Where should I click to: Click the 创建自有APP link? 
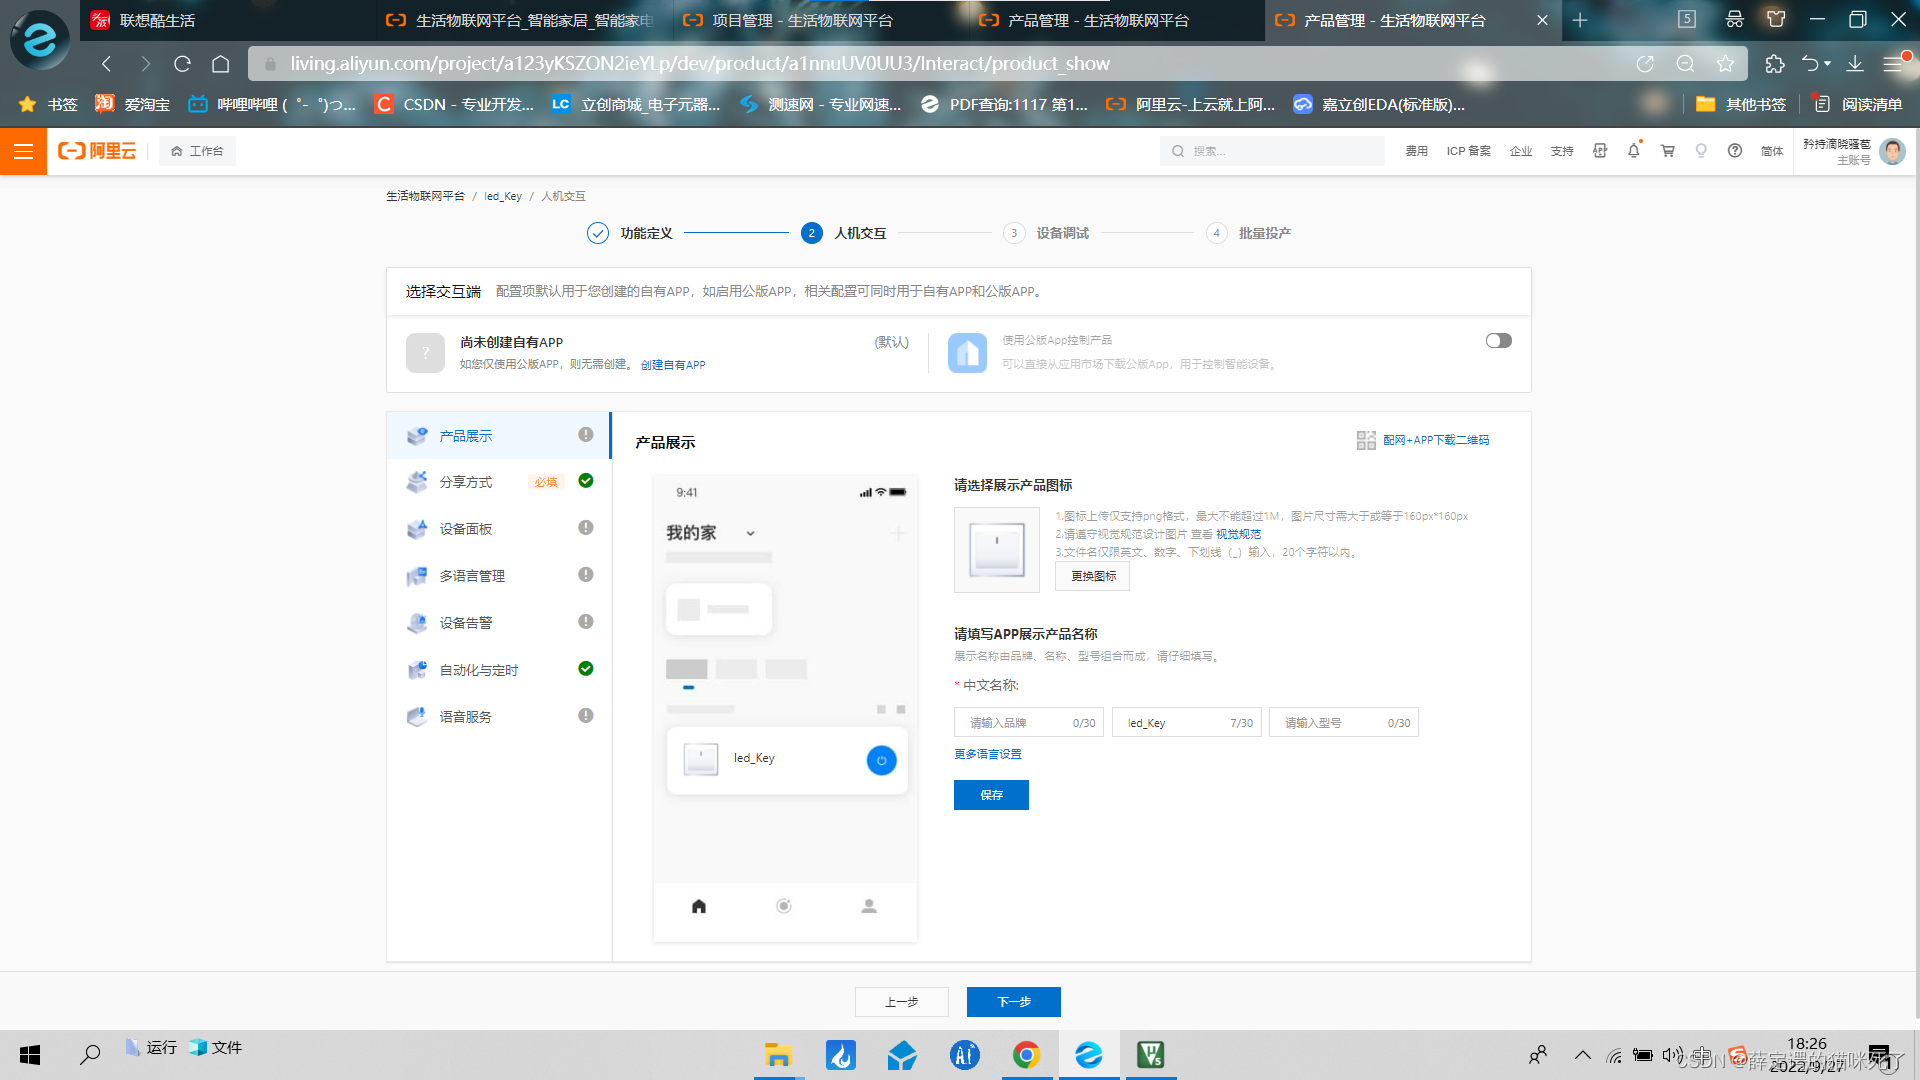pos(673,365)
